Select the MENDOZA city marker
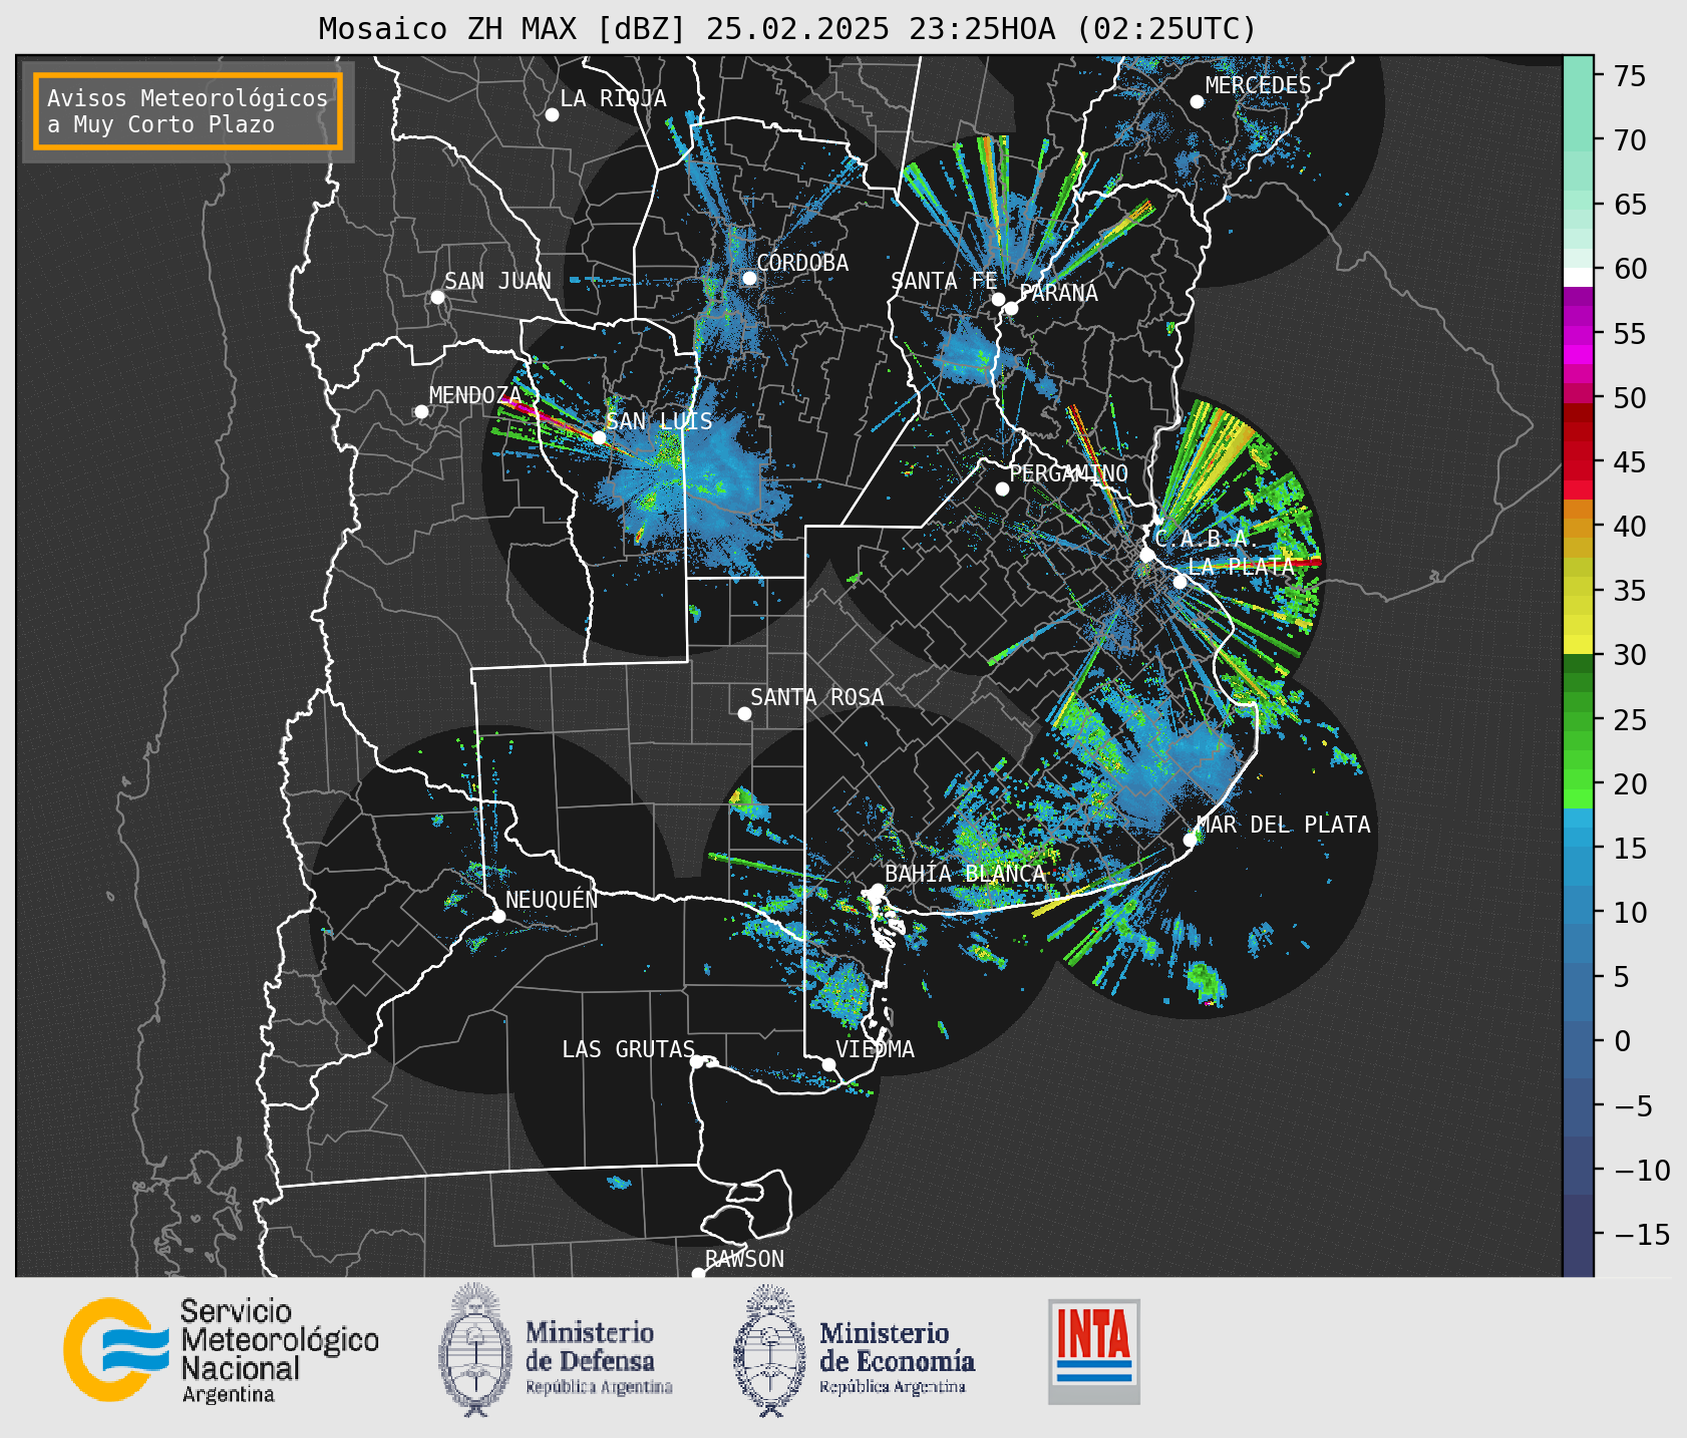The image size is (1687, 1438). (x=421, y=412)
